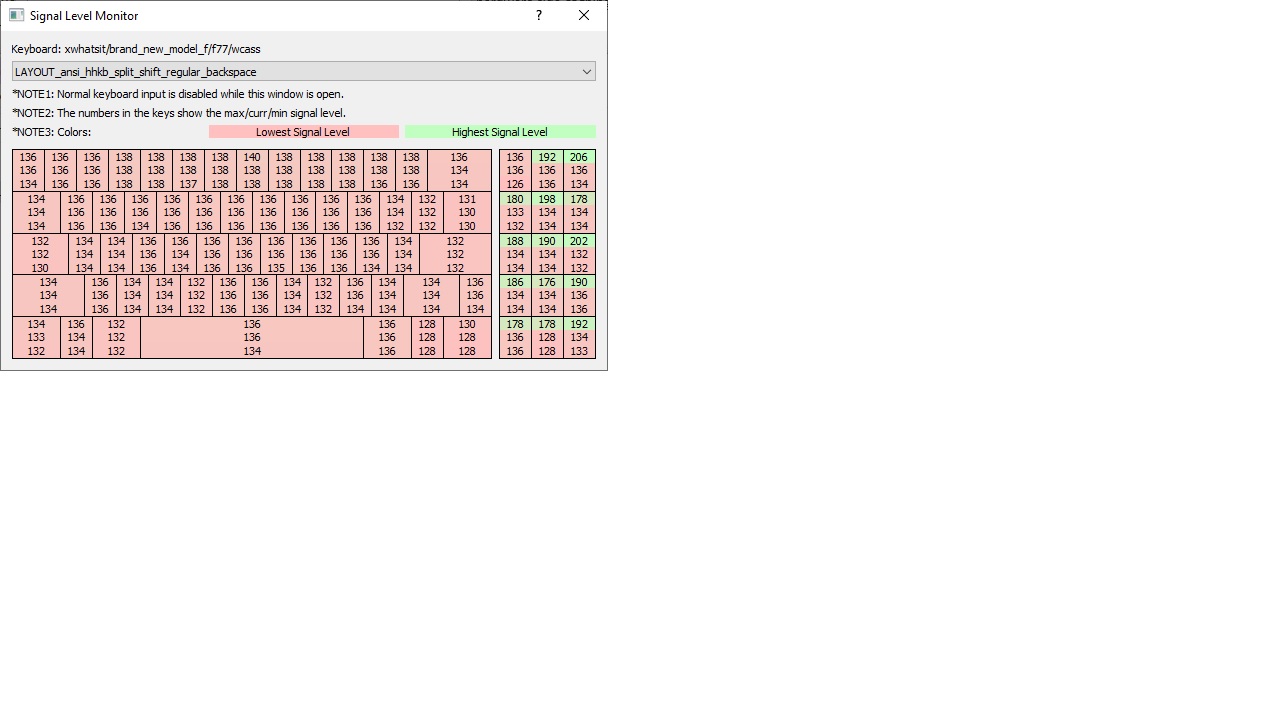Click the key reading 180 133 132
Image resolution: width=1280 pixels, height=720 pixels.
[515, 212]
